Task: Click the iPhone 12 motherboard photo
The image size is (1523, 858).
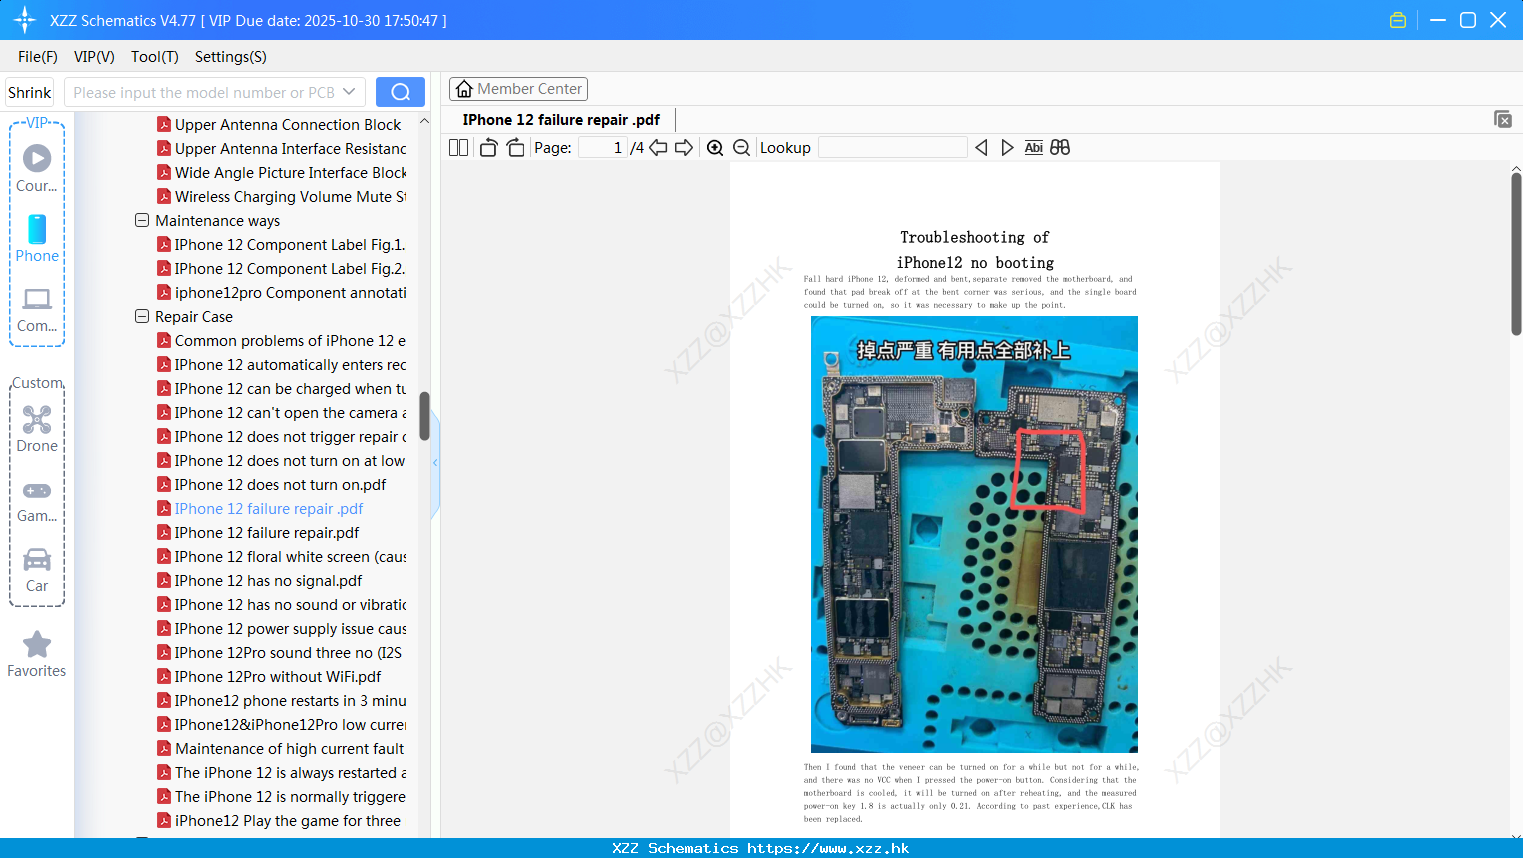Action: pyautogui.click(x=974, y=534)
